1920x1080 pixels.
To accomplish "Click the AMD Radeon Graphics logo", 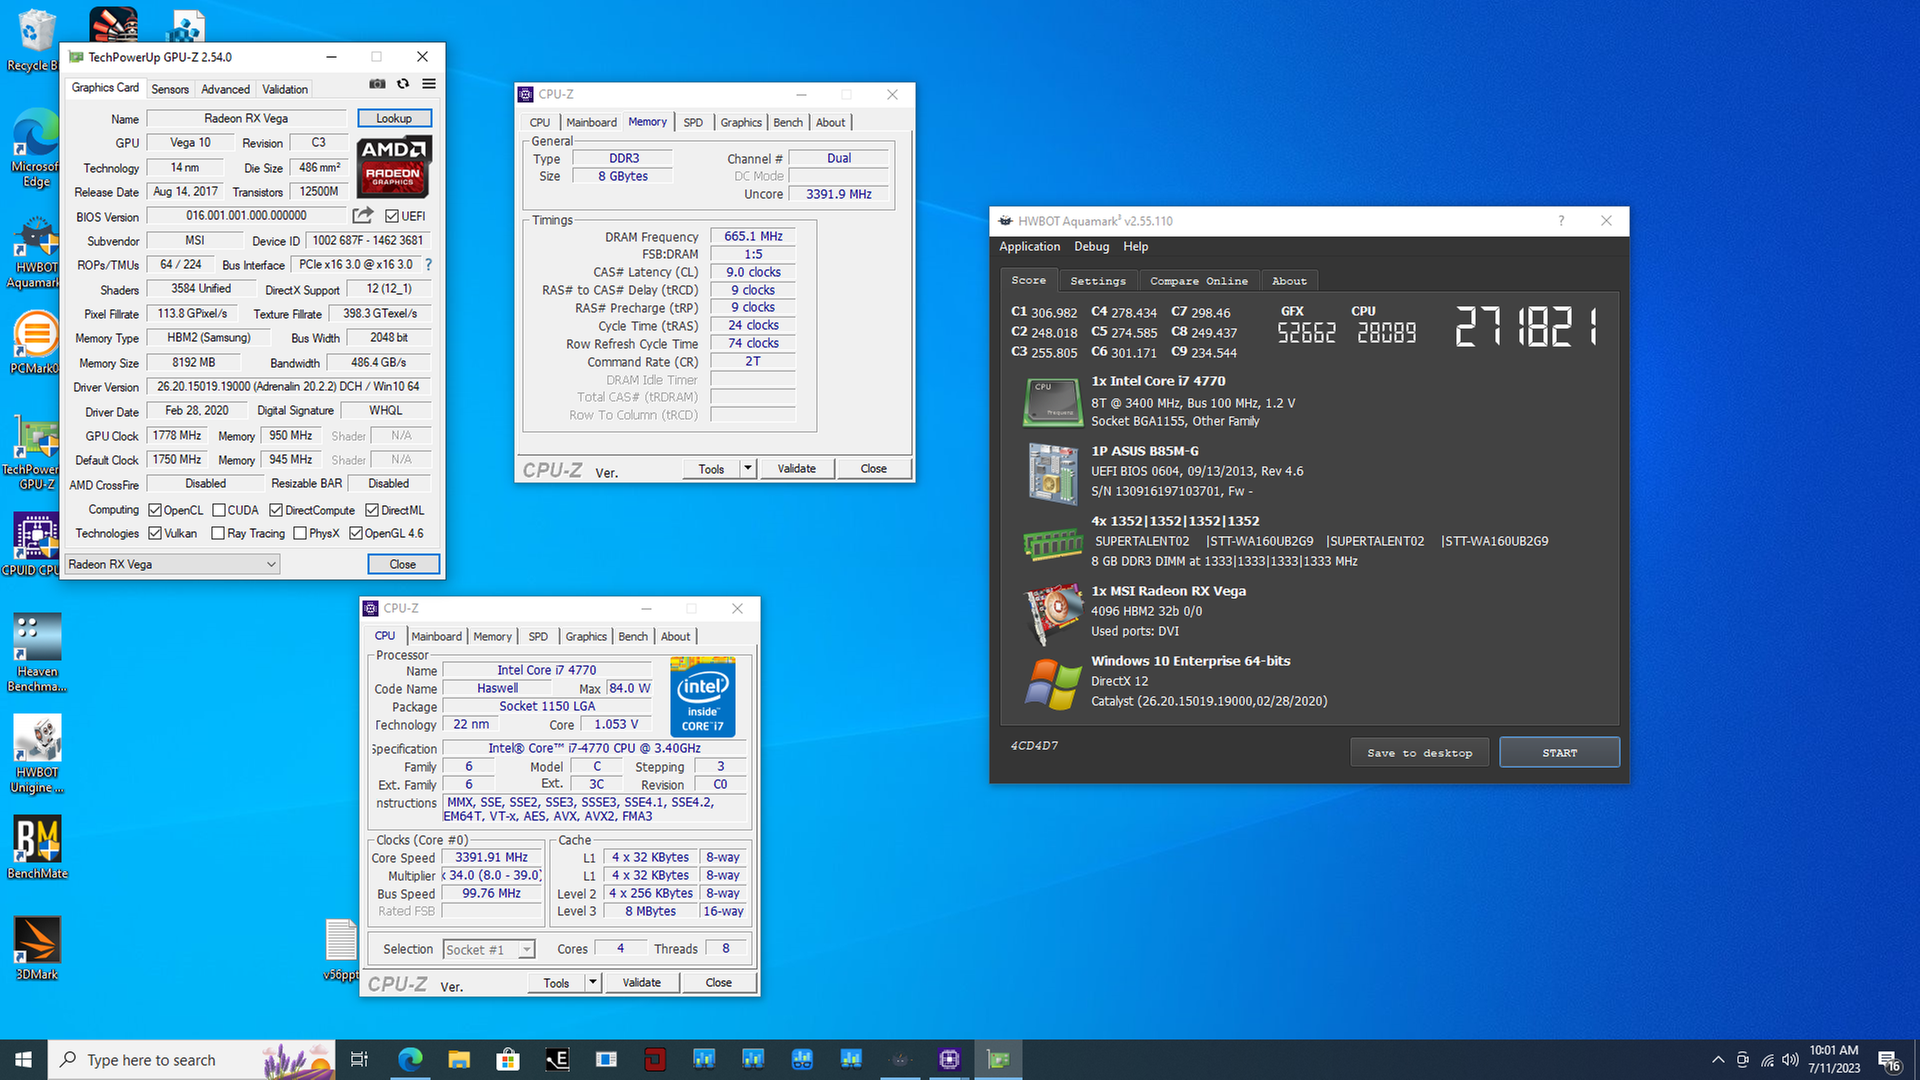I will 394,168.
